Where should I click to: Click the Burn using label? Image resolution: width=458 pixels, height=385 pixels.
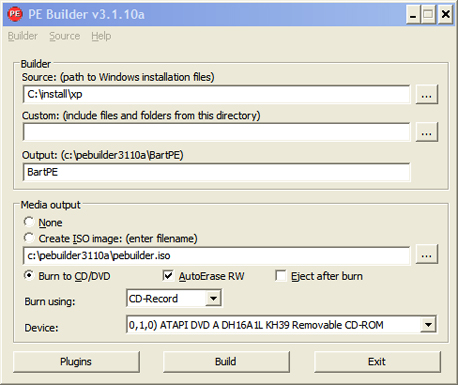click(x=50, y=302)
